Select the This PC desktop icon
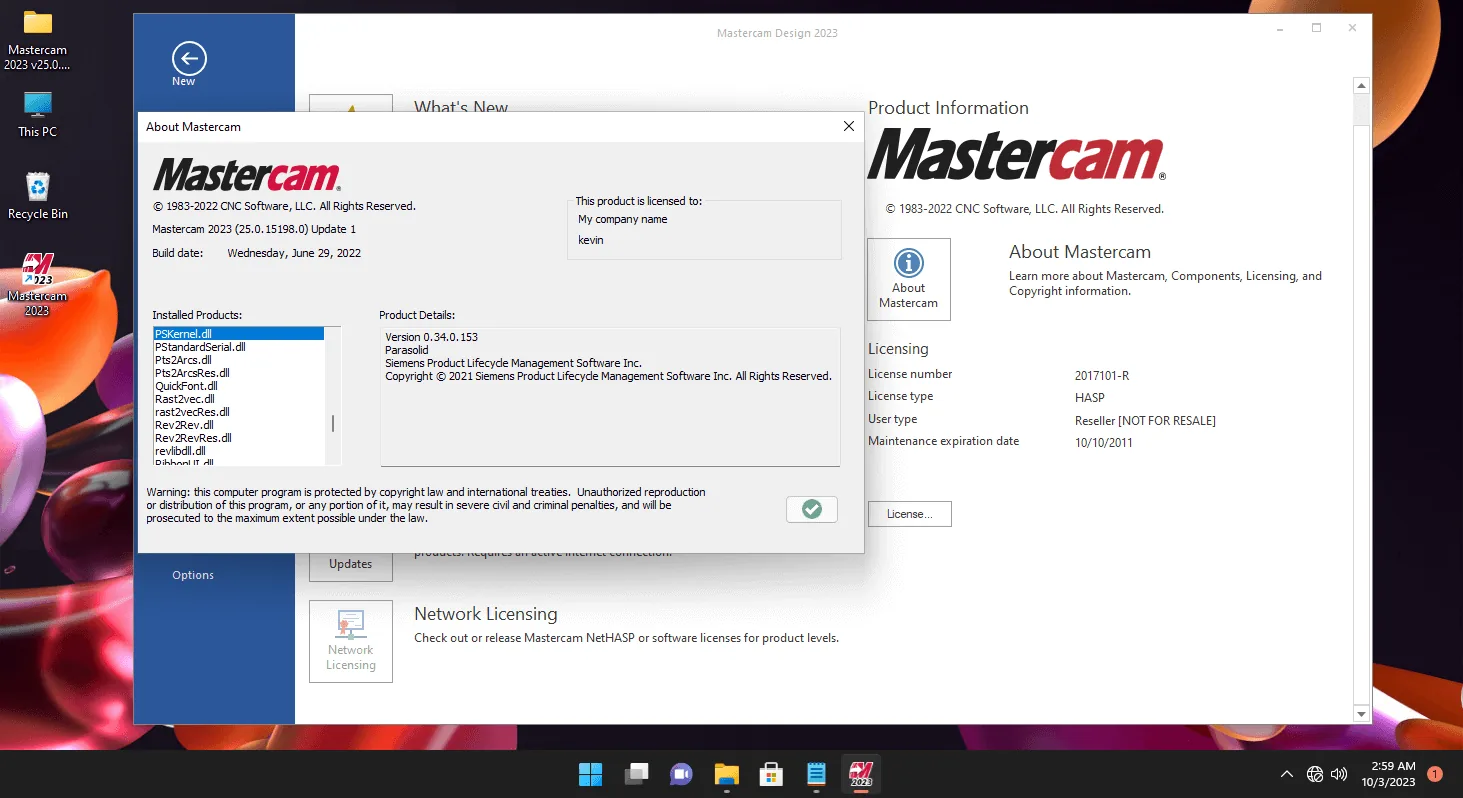Screen dimensions: 1463x798 38,114
